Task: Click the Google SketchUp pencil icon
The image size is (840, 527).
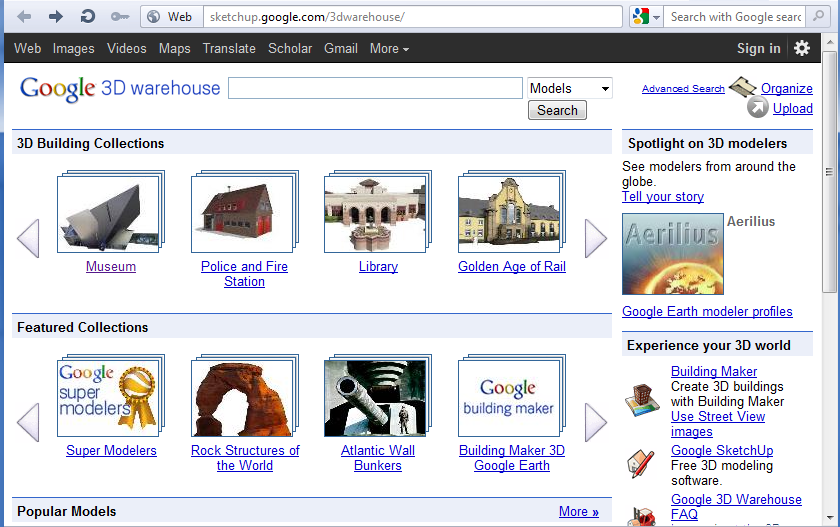Action: coord(641,464)
